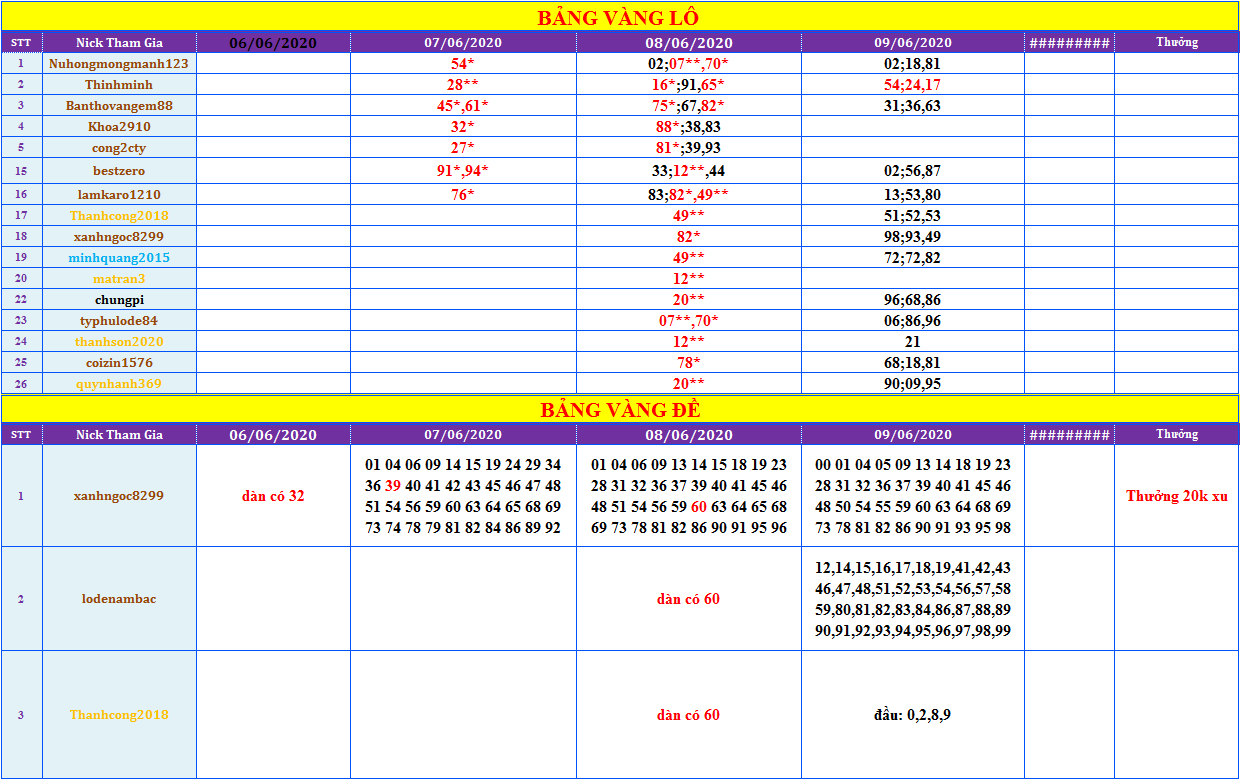Image resolution: width=1240 pixels, height=779 pixels.
Task: Click the cell 33;12**,44
Action: point(689,170)
